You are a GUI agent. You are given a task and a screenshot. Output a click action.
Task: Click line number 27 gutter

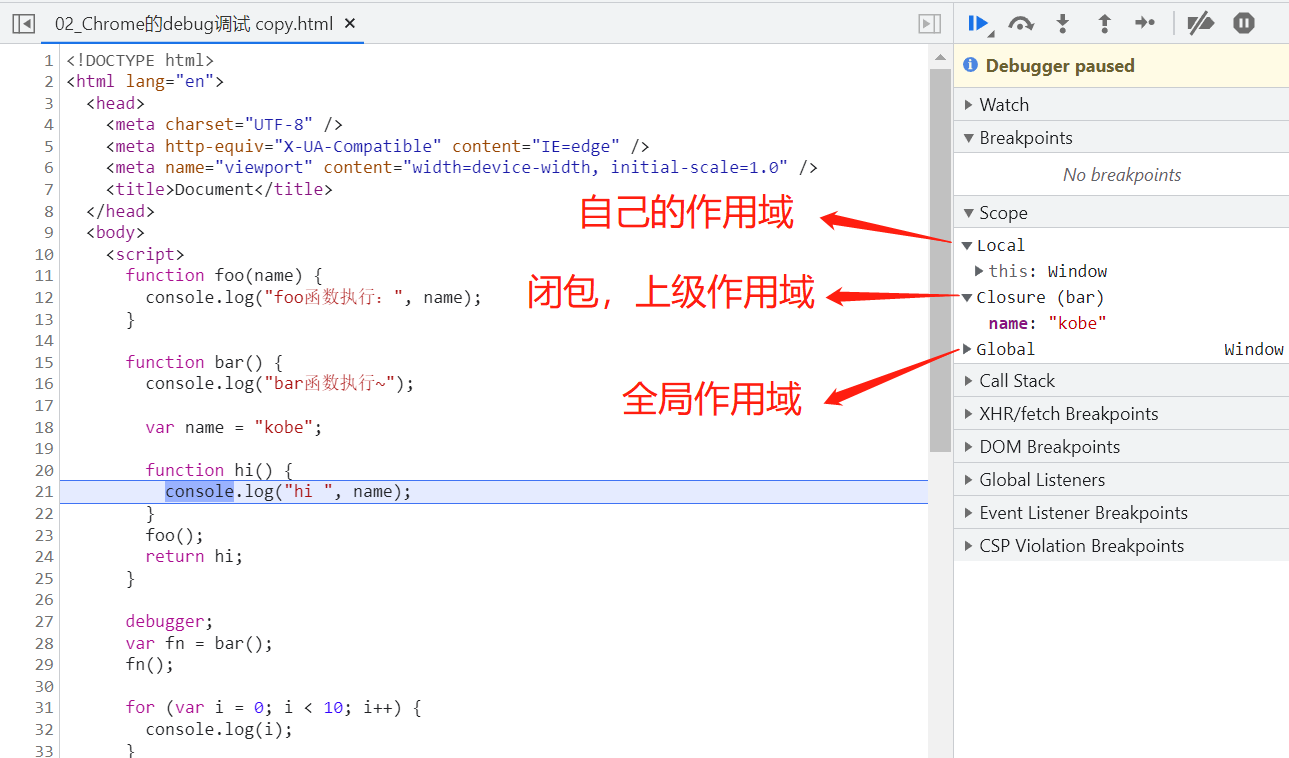[x=43, y=621]
